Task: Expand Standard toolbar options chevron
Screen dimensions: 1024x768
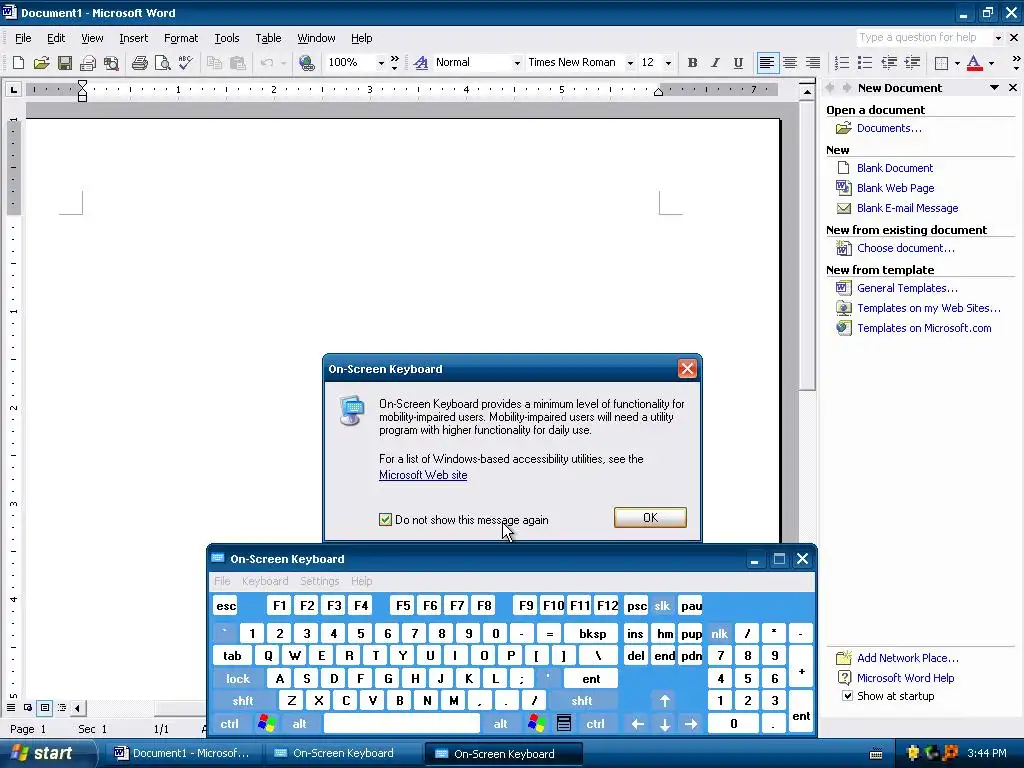Action: coord(394,63)
